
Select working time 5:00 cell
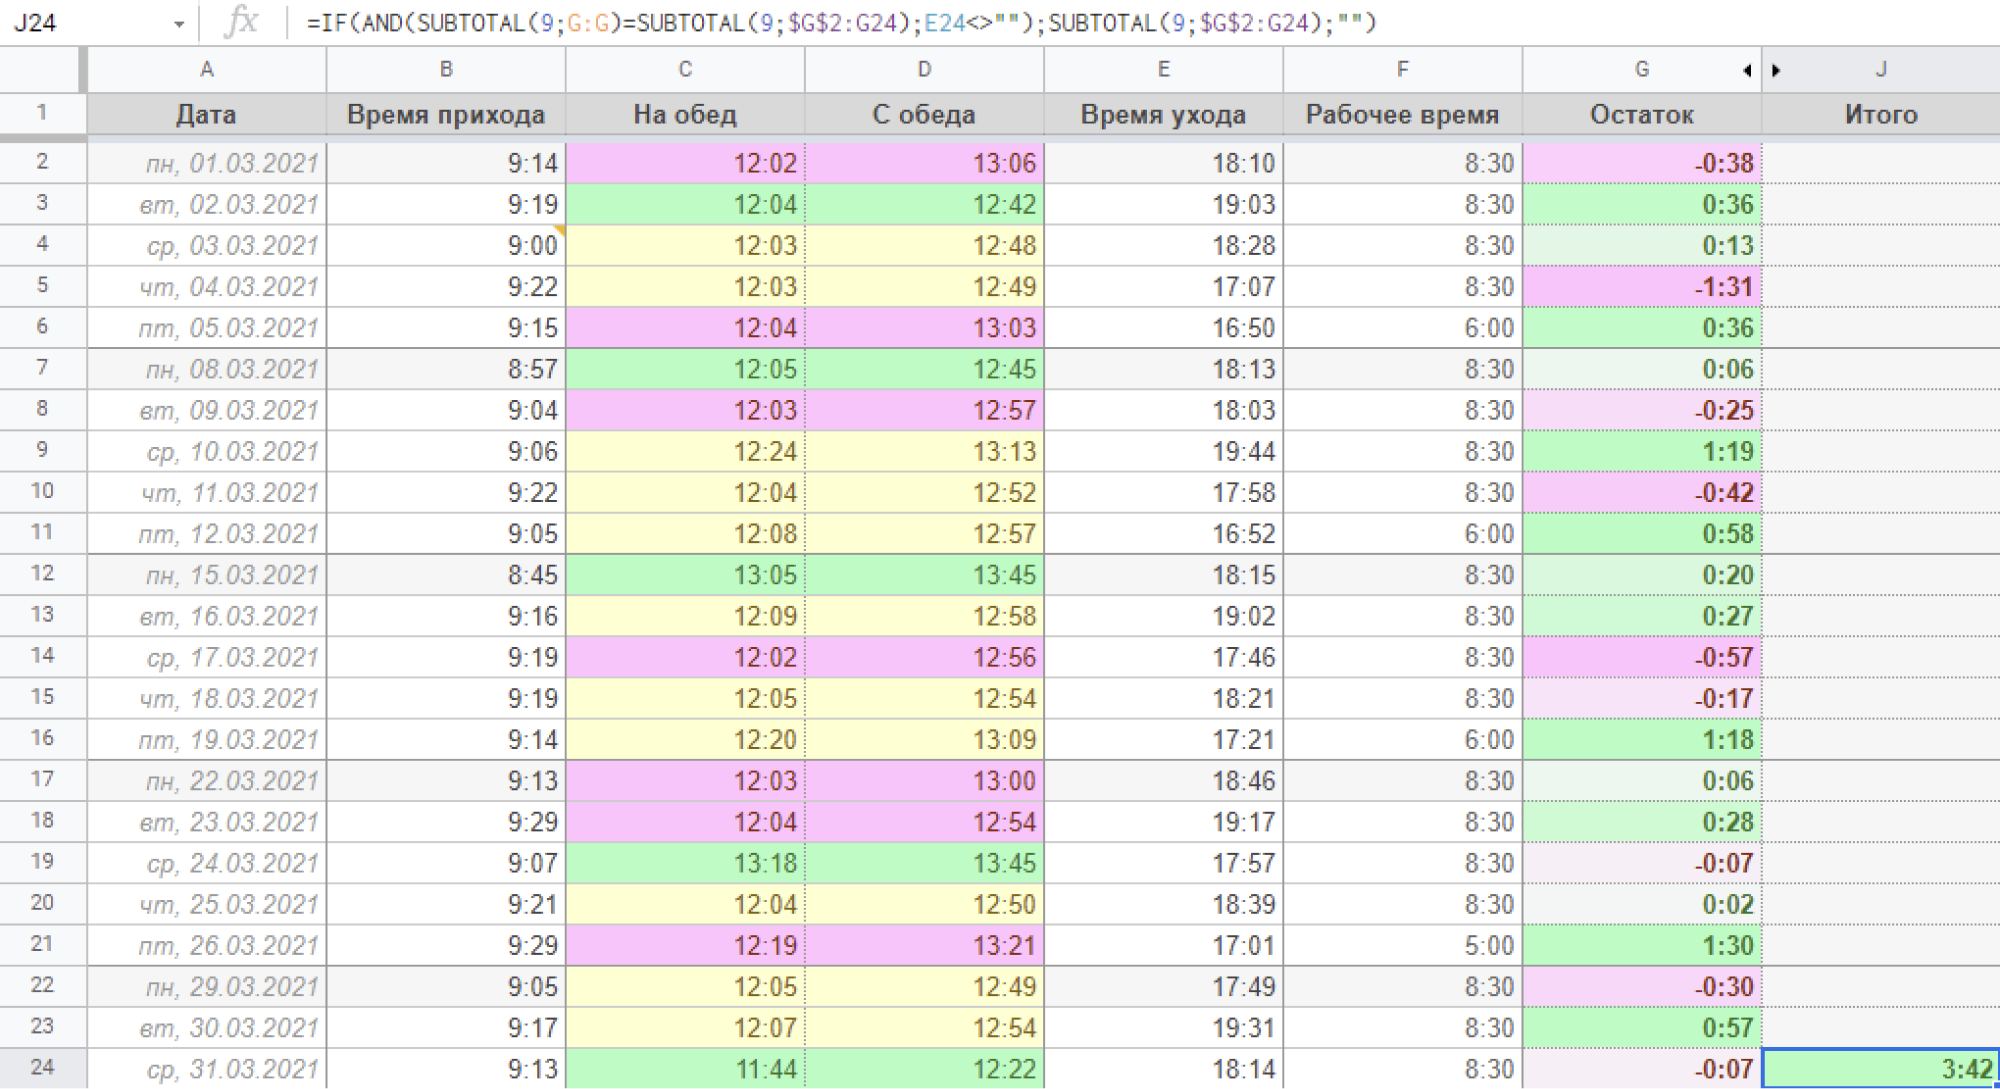pyautogui.click(x=1402, y=945)
